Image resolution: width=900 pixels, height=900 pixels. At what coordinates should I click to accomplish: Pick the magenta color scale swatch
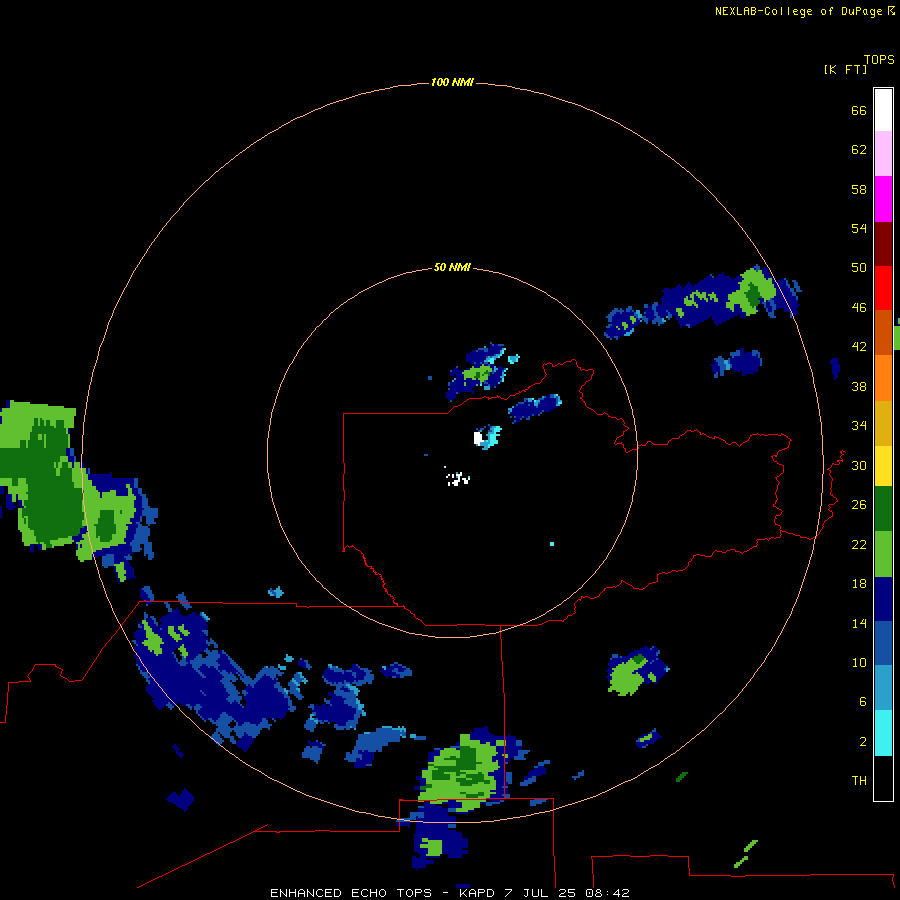tap(883, 199)
